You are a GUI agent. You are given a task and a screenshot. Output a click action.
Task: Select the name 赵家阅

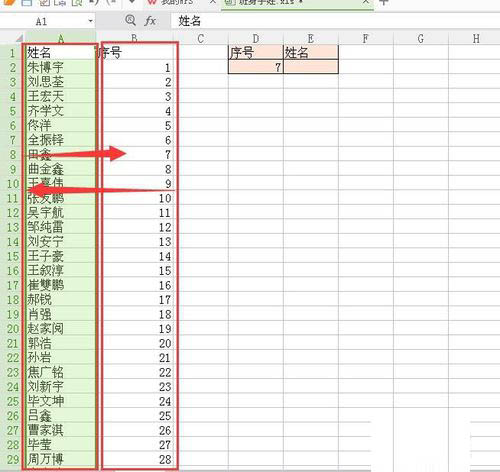45,329
